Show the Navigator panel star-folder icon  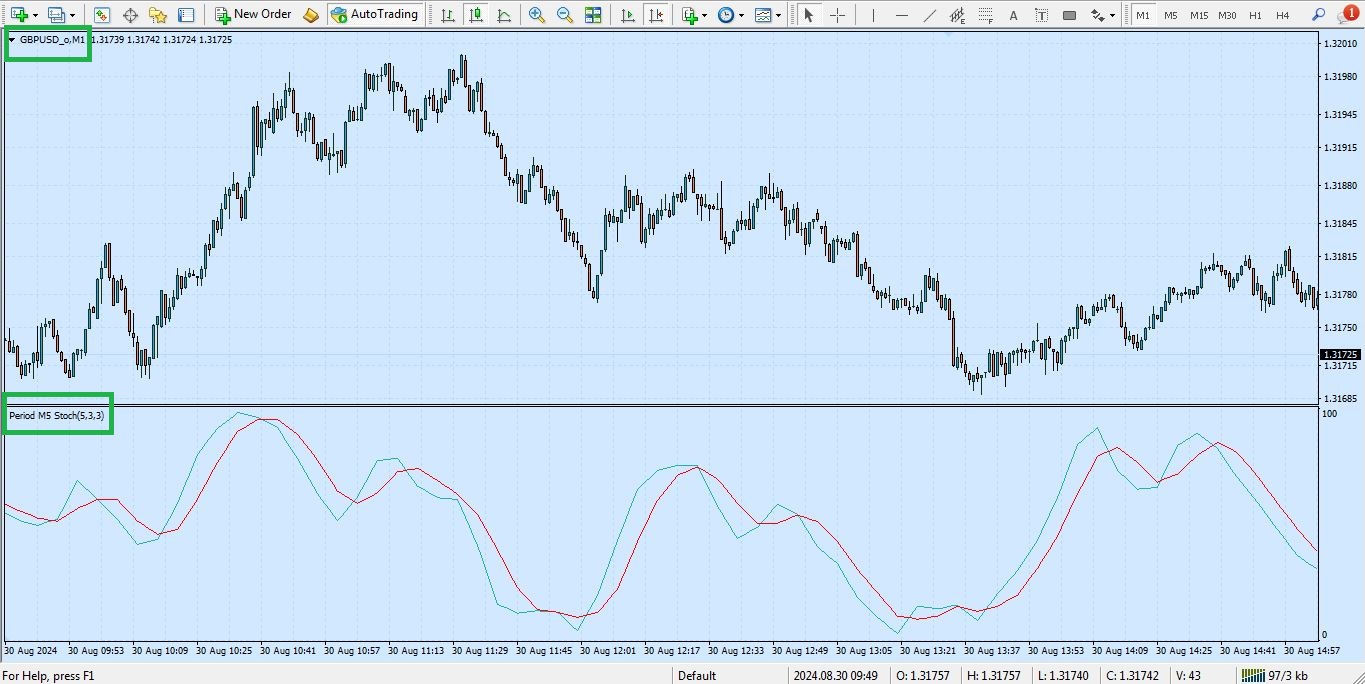pos(158,15)
